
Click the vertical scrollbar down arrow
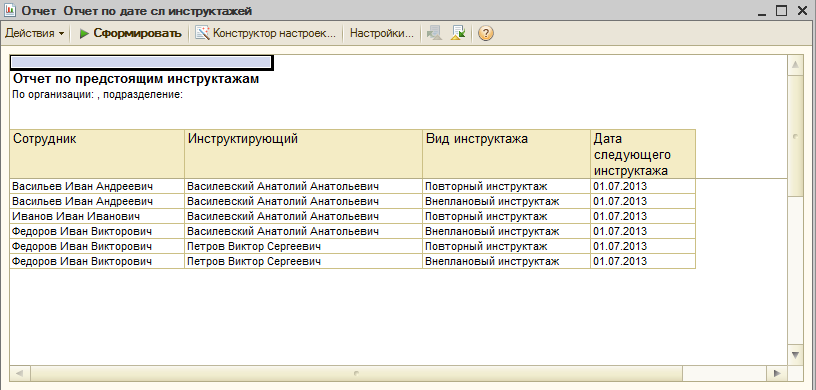(x=795, y=355)
